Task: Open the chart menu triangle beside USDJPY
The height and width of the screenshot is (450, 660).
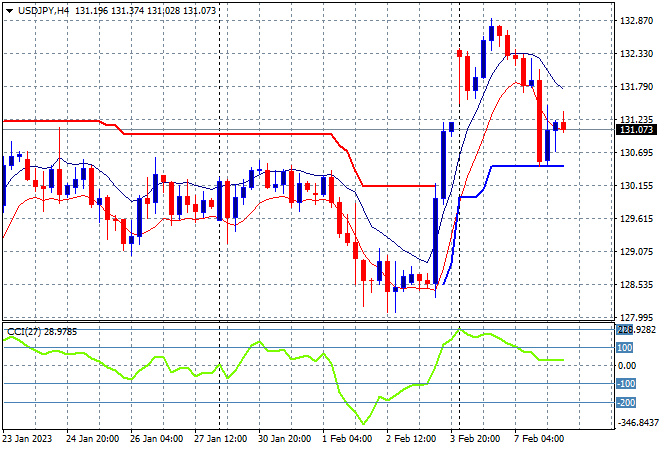Action: click(x=9, y=8)
